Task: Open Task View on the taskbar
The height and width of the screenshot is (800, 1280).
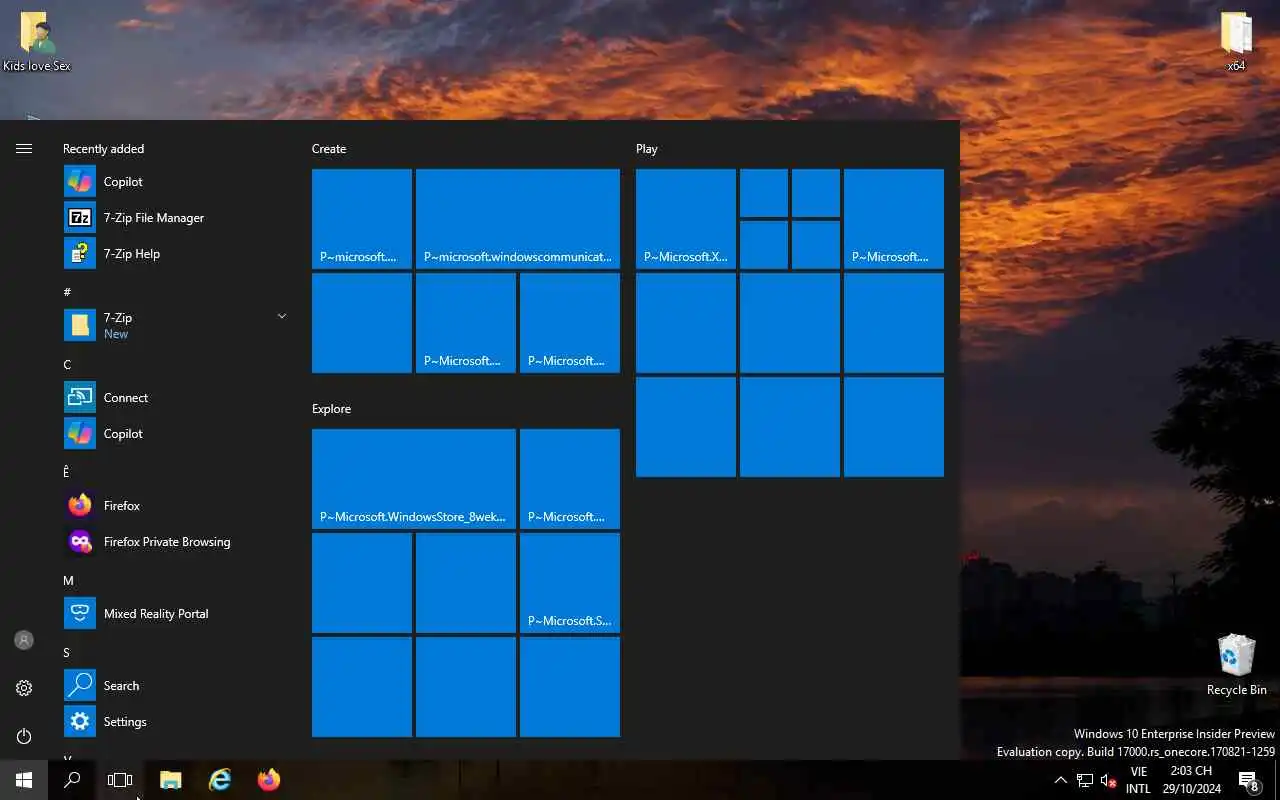Action: point(120,780)
